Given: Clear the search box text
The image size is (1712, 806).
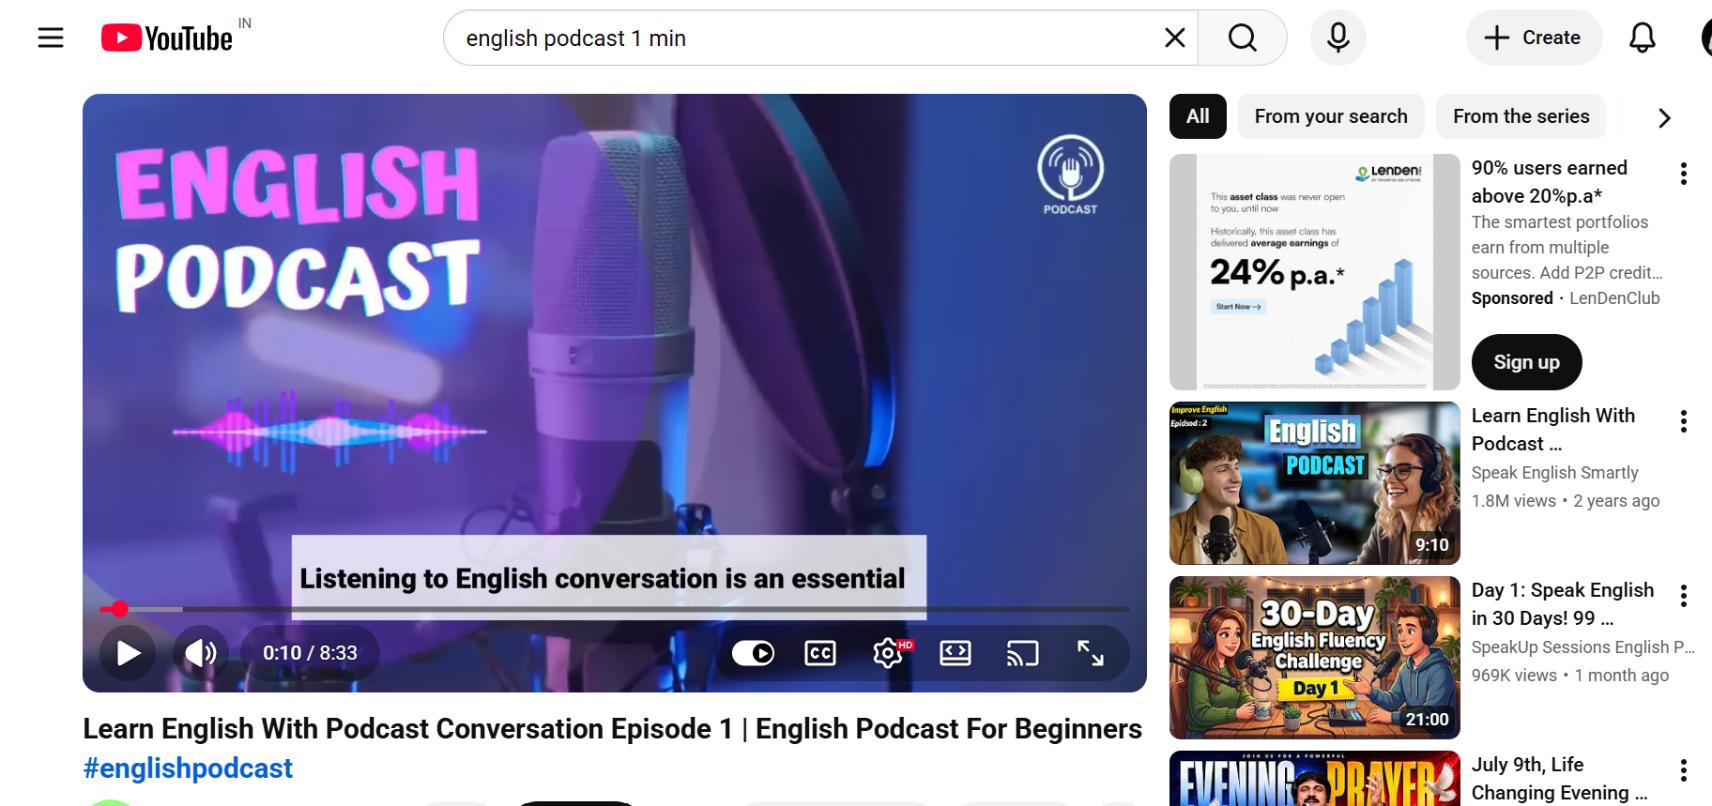Looking at the screenshot, I should pos(1174,38).
